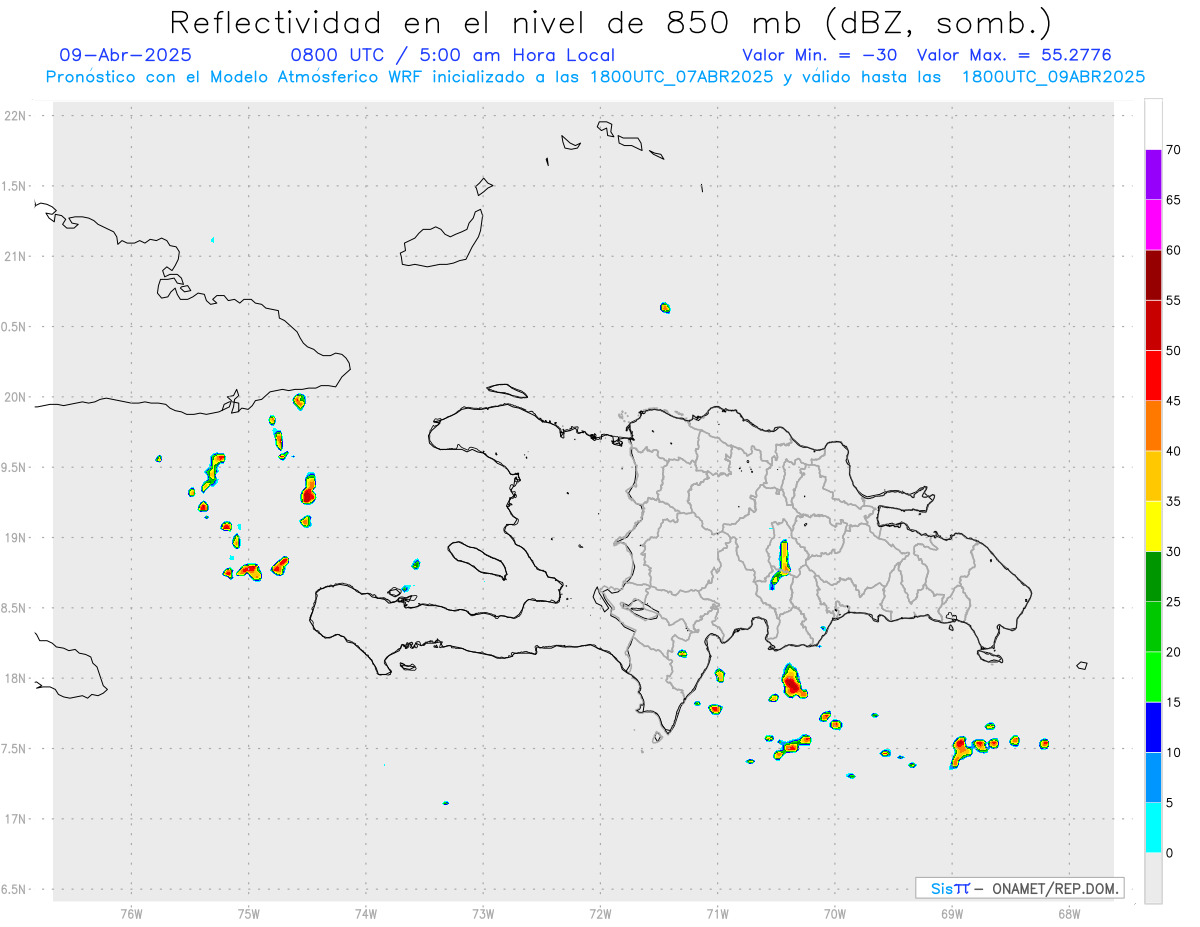Click the '70W' longitude label
This screenshot has height=927, width=1200.
click(835, 913)
